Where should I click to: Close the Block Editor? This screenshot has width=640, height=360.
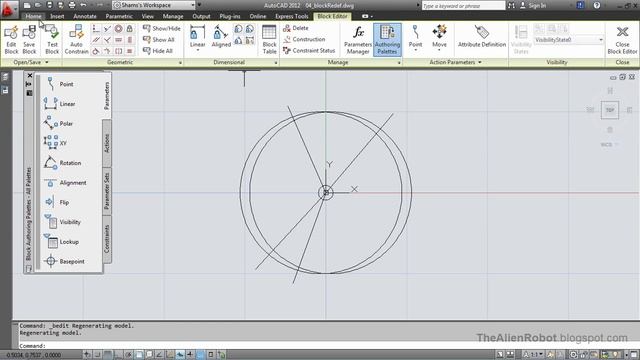point(622,39)
